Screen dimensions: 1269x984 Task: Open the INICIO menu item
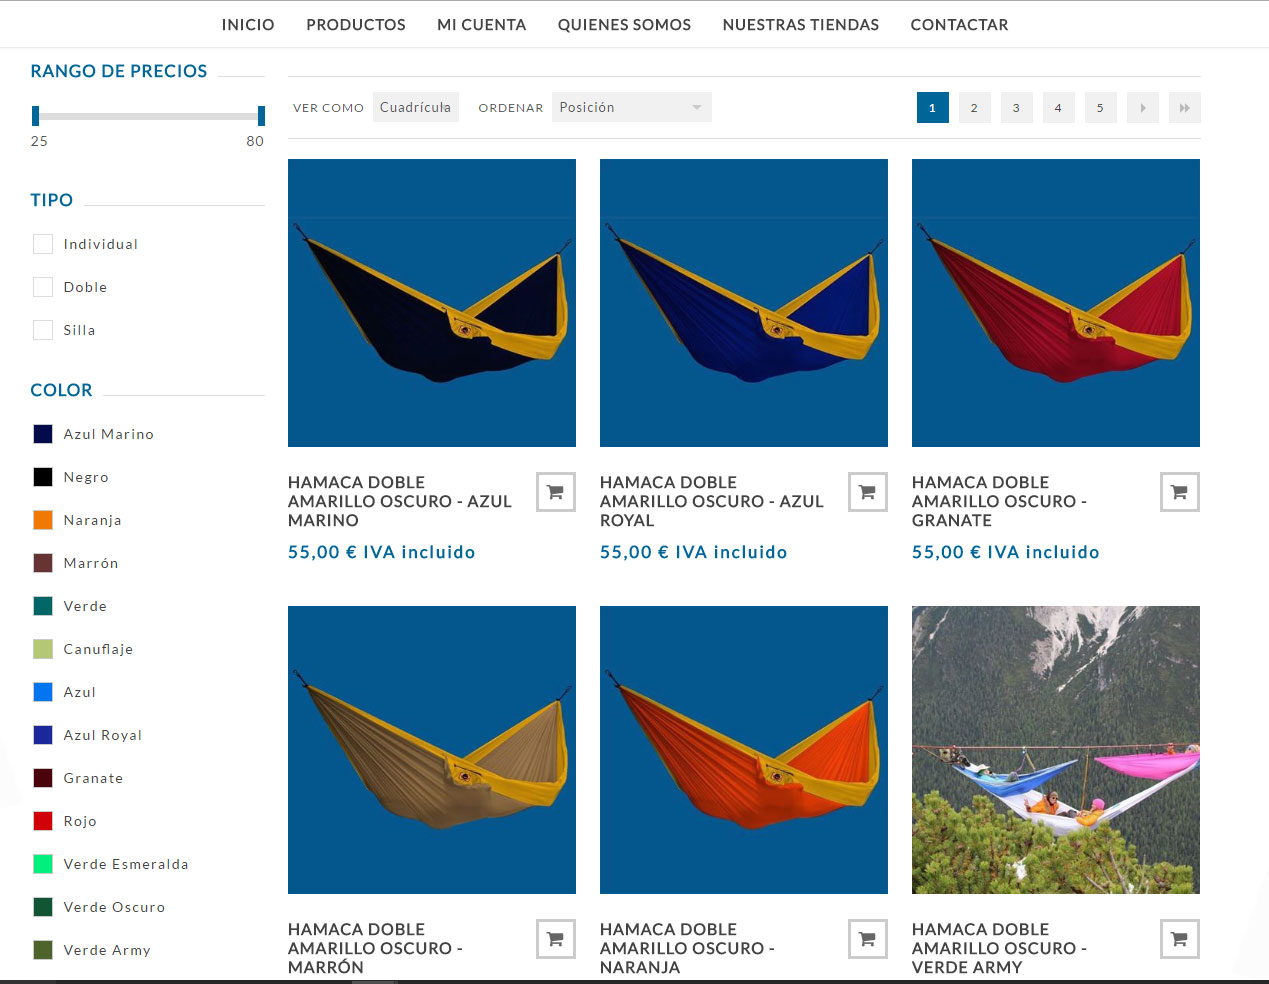(248, 25)
